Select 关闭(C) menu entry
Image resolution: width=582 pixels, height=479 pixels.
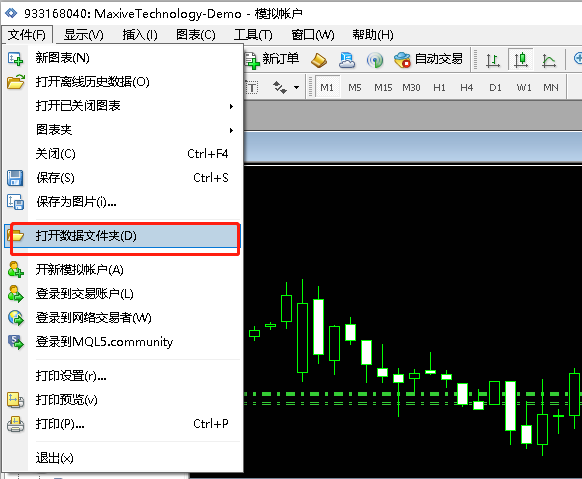(122, 154)
